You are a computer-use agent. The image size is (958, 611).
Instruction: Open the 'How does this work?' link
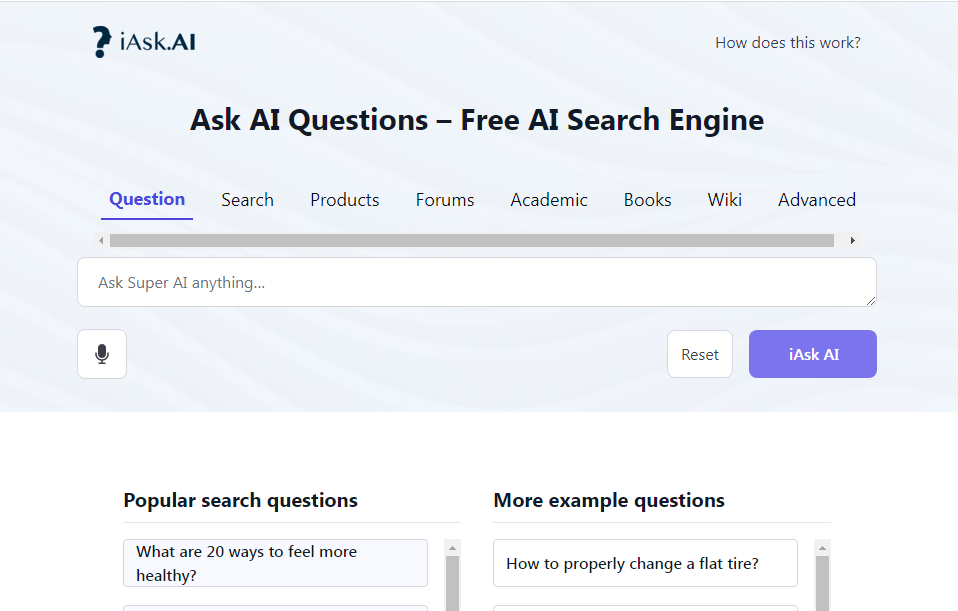(x=787, y=42)
